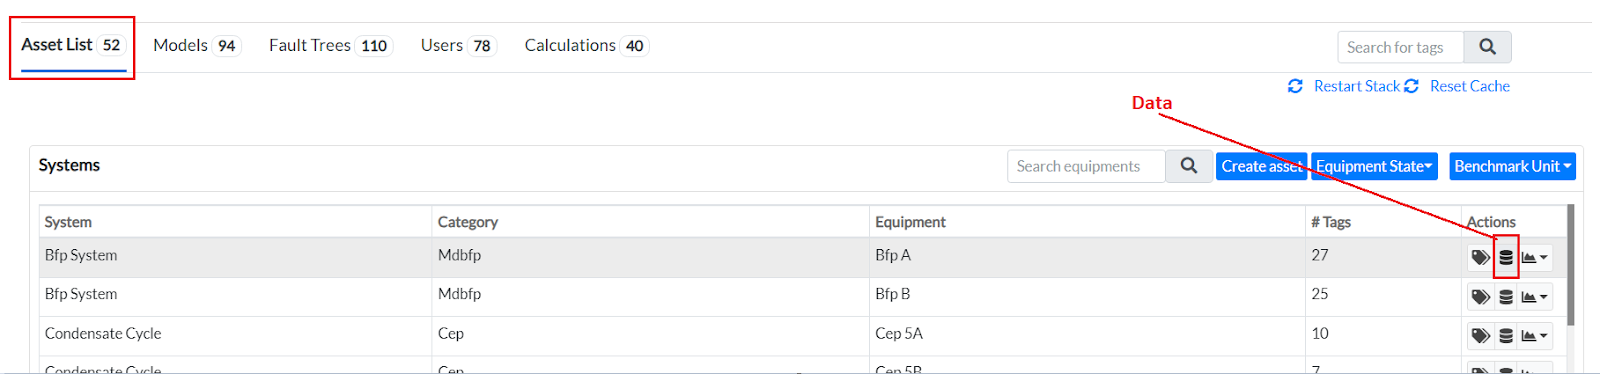Open tags icon for Bfp A row
This screenshot has width=1600, height=374.
[1480, 258]
